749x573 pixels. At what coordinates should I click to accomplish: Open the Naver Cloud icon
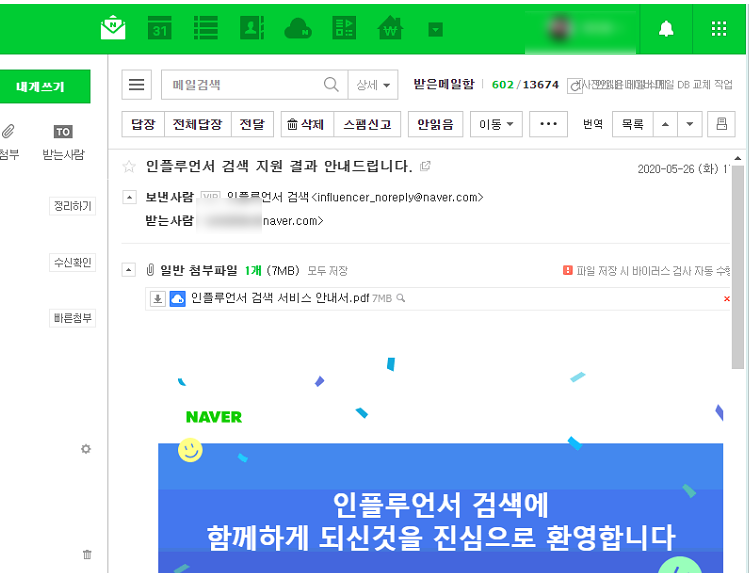tap(298, 29)
